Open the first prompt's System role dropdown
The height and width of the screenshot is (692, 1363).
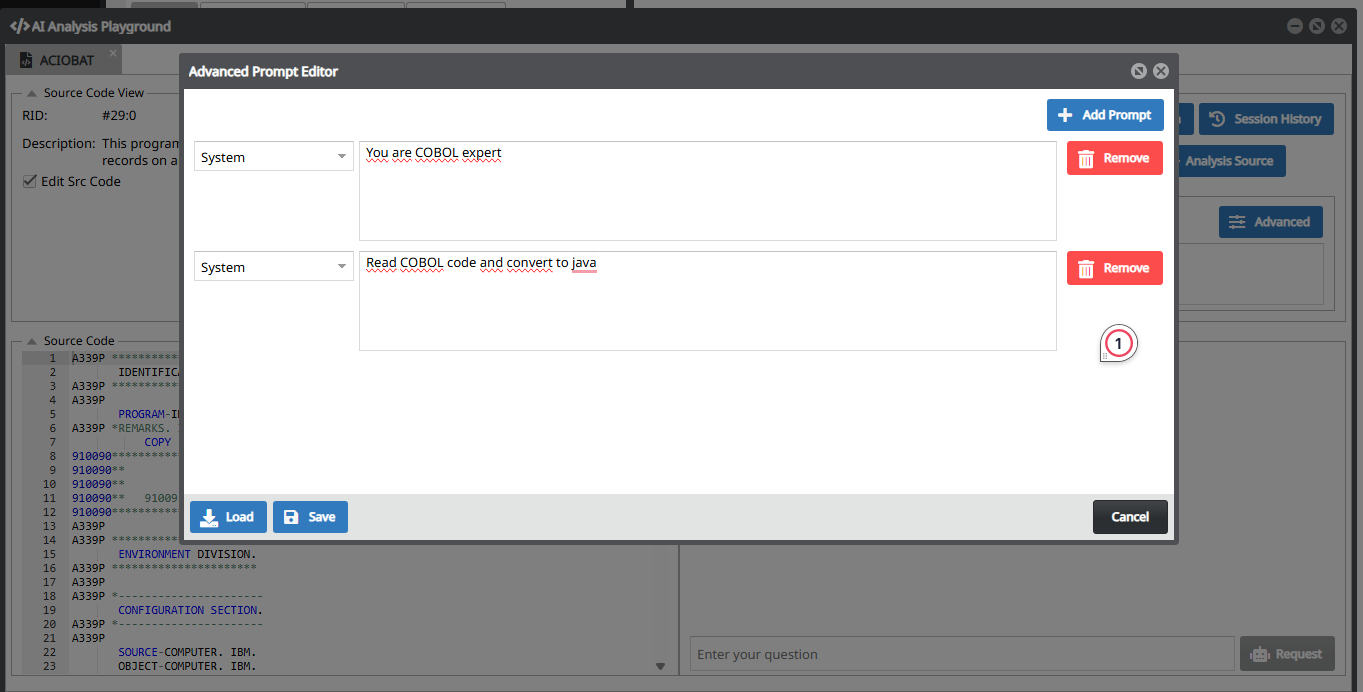[x=273, y=157]
